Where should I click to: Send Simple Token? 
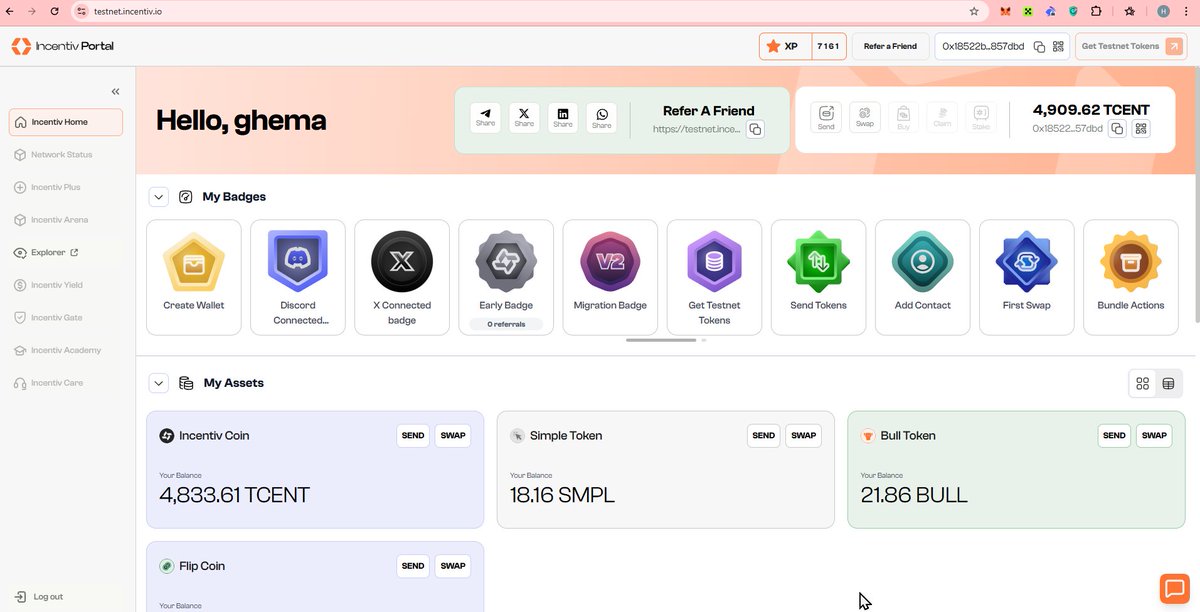(764, 435)
